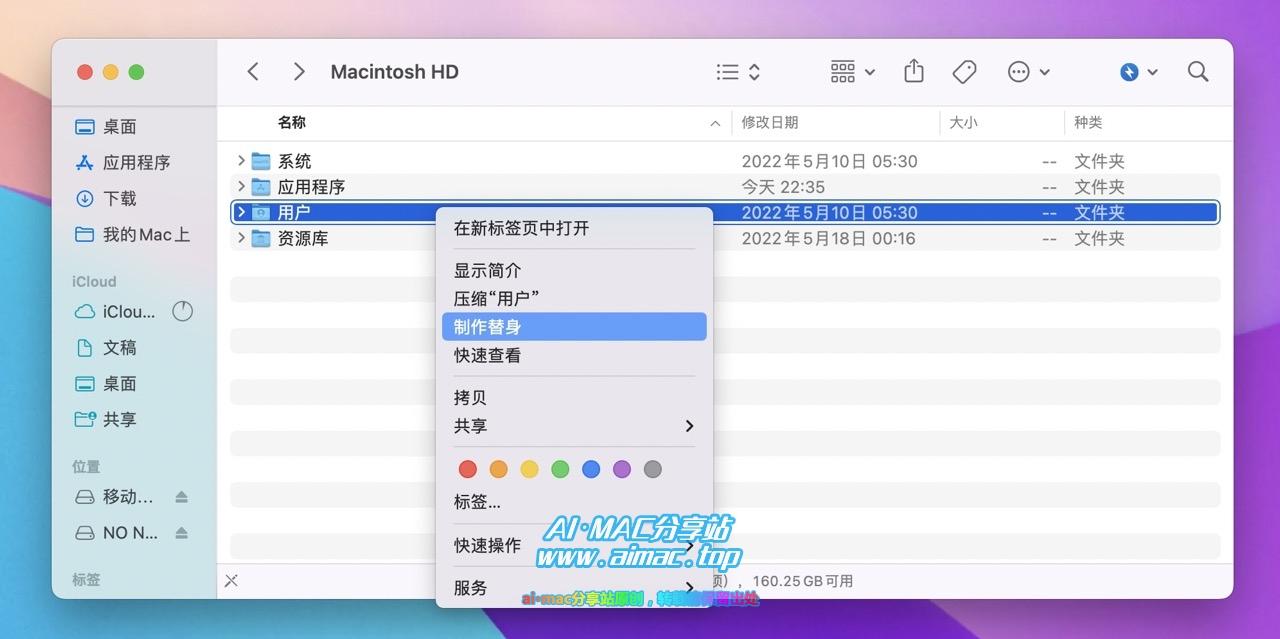The height and width of the screenshot is (639, 1280).
Task: Click the path bar toggle icon at bottom
Action: 231,581
